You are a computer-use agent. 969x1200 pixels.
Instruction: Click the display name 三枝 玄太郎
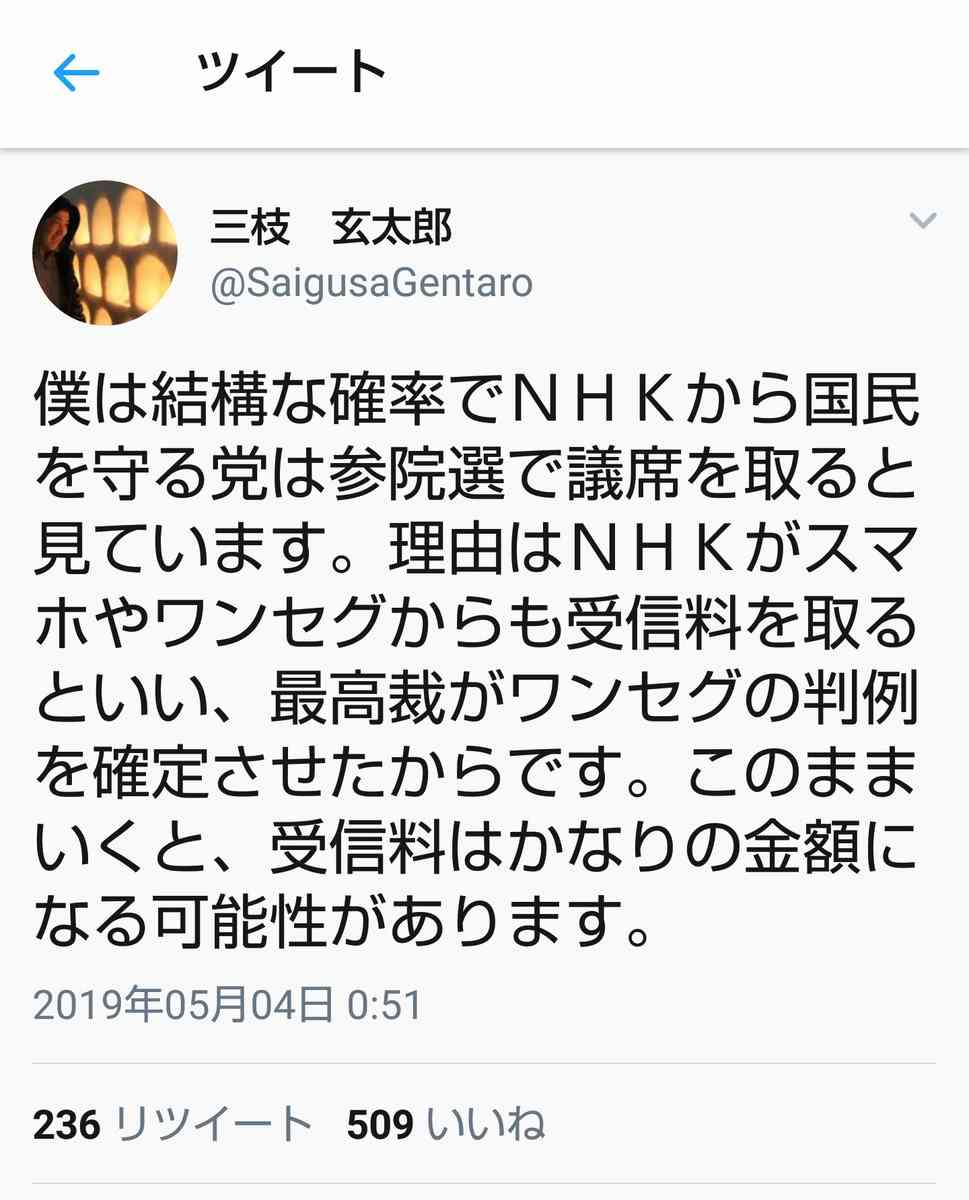[x=330, y=228]
